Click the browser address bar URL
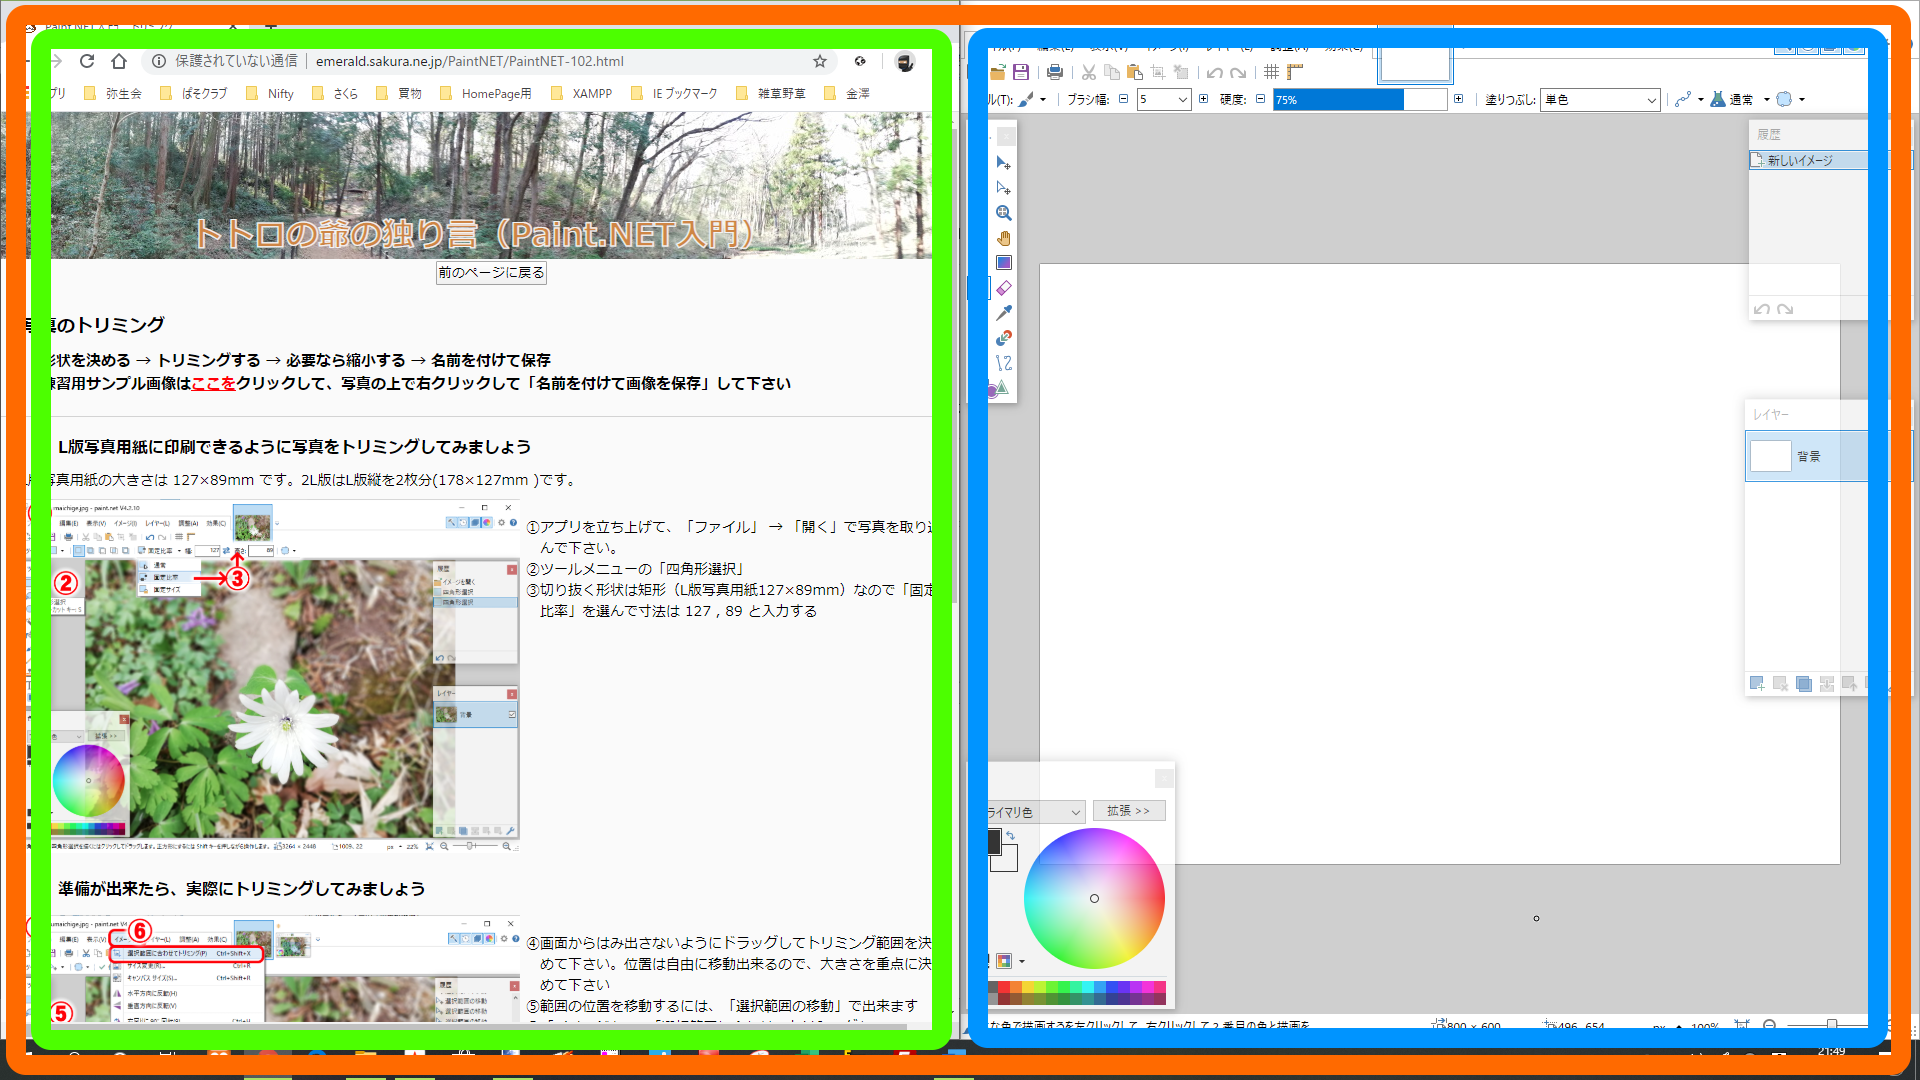This screenshot has height=1080, width=1920. point(470,61)
